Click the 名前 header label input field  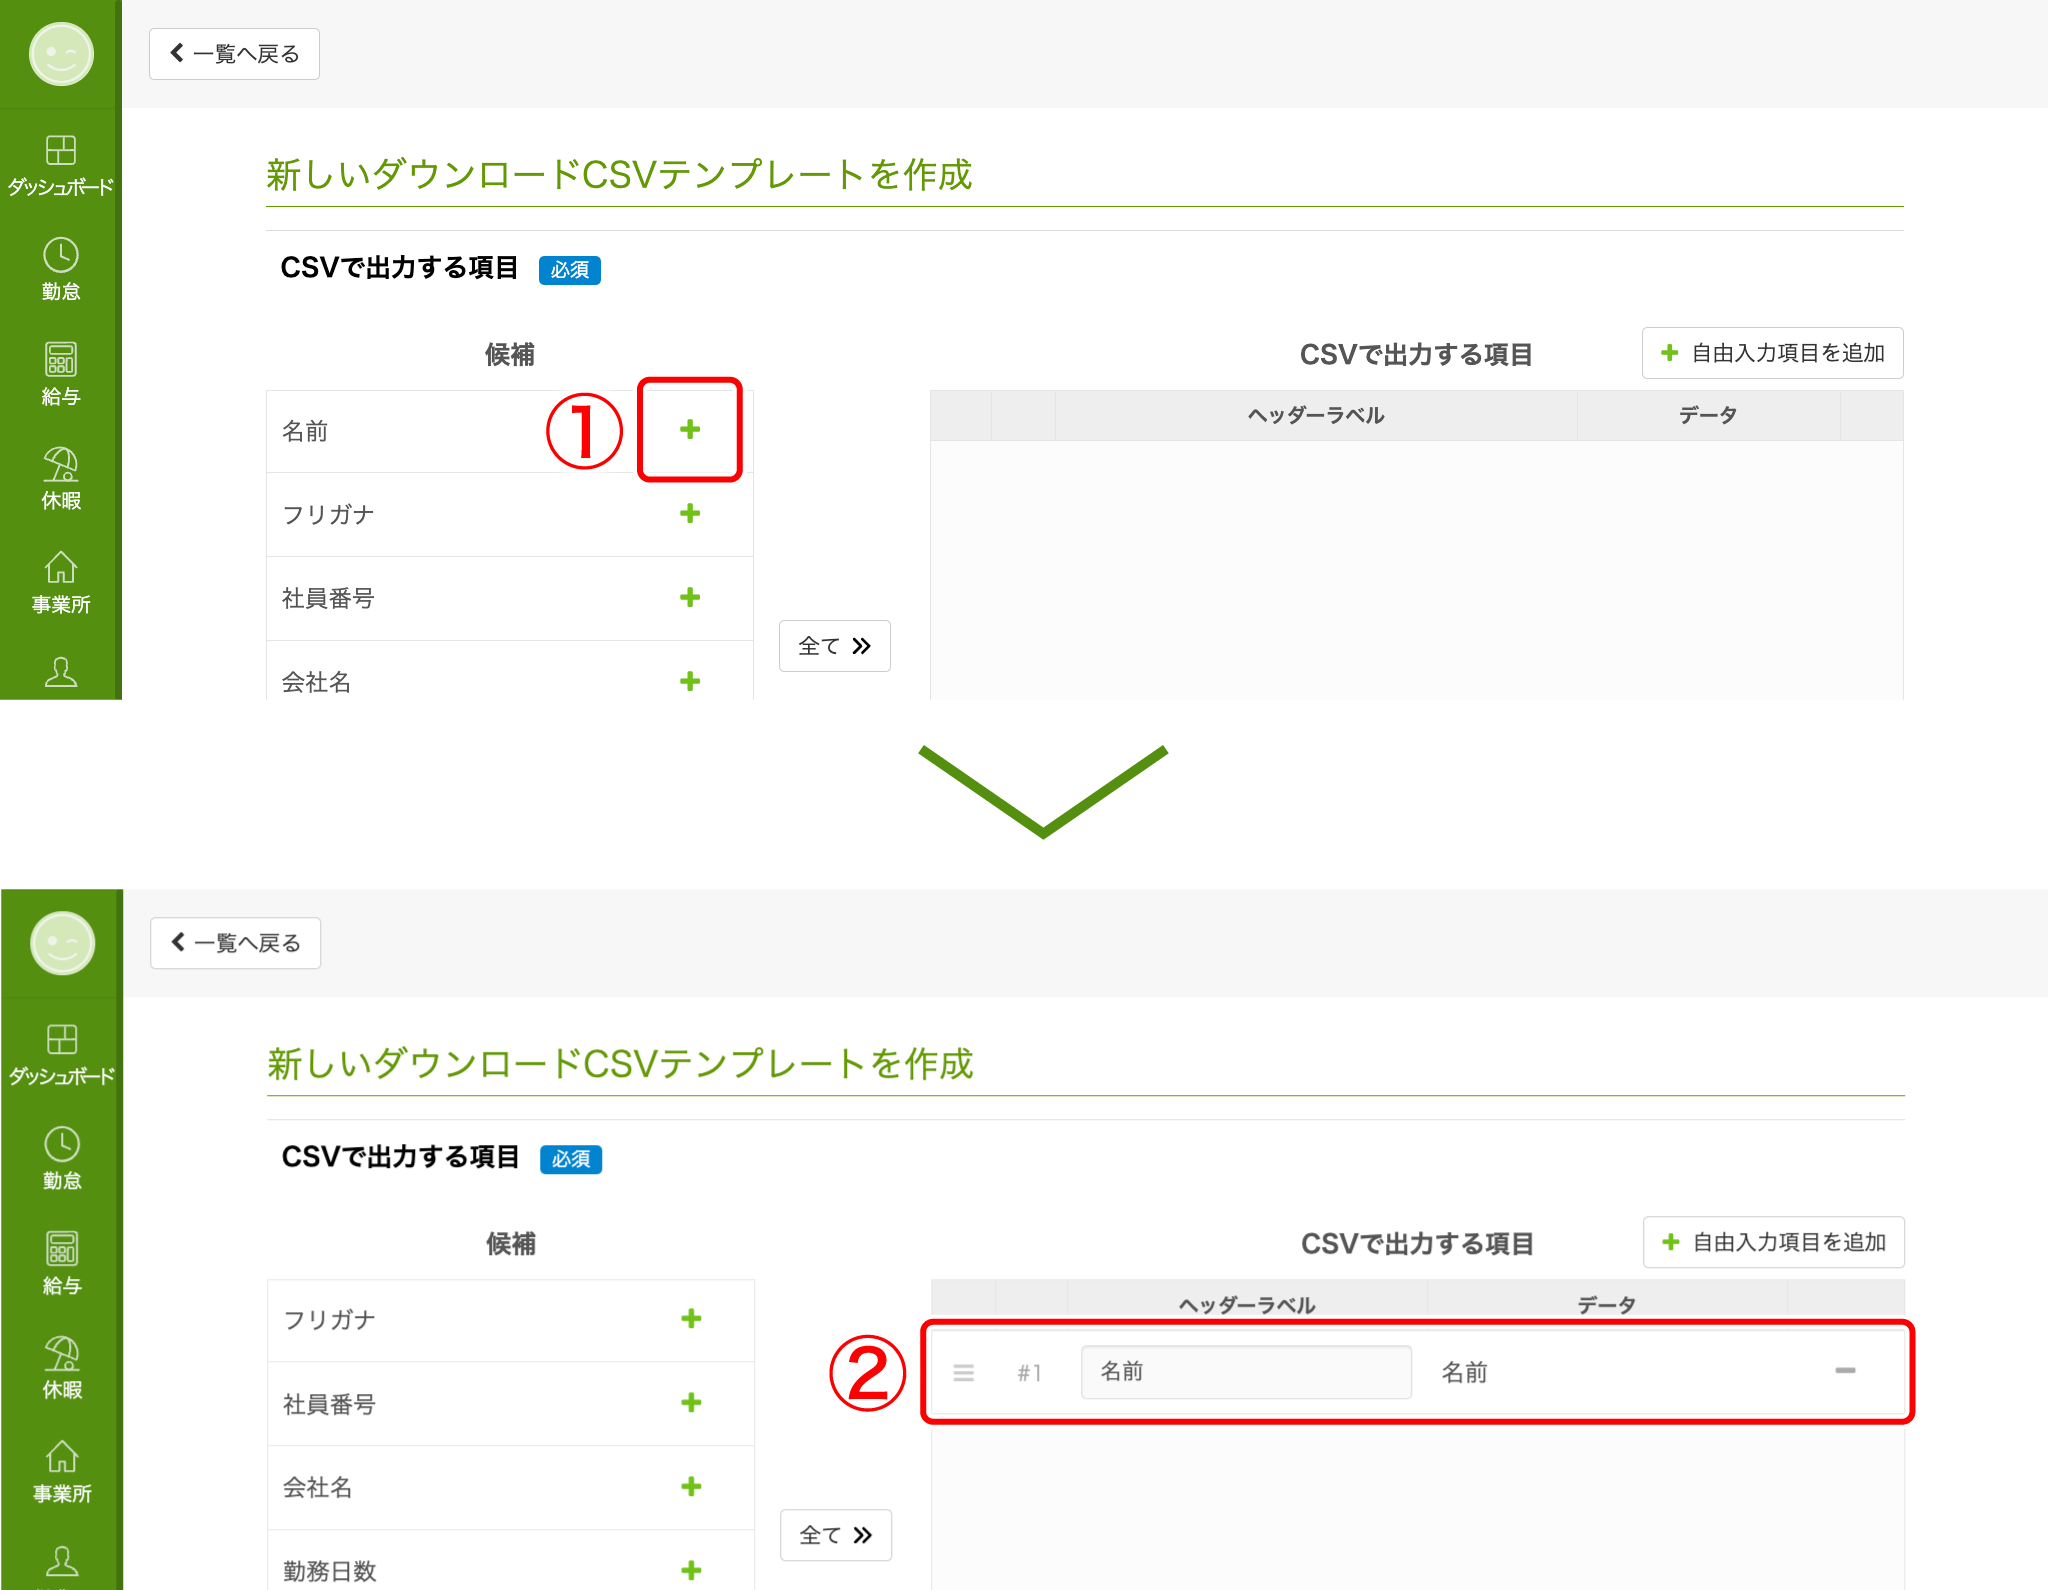click(x=1246, y=1372)
